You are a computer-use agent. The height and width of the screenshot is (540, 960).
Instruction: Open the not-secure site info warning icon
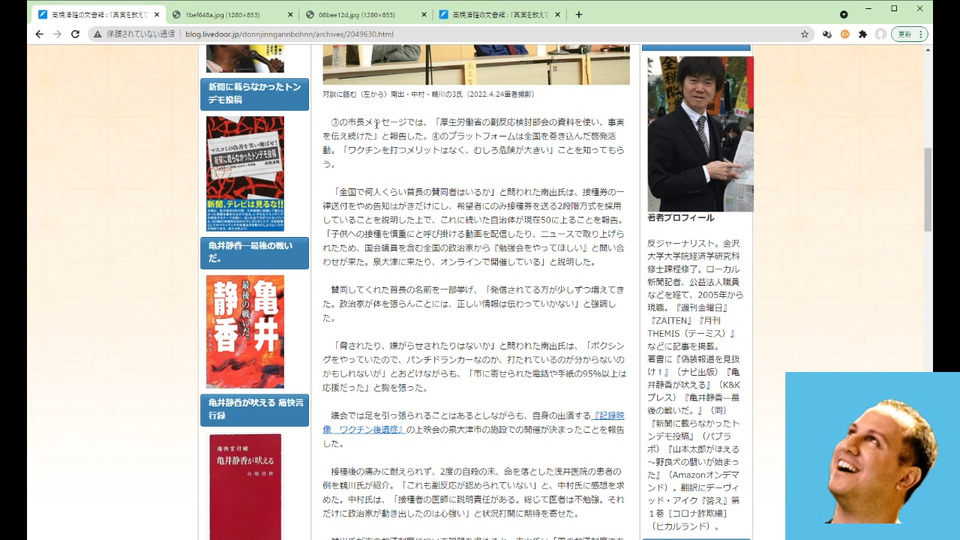coord(97,34)
